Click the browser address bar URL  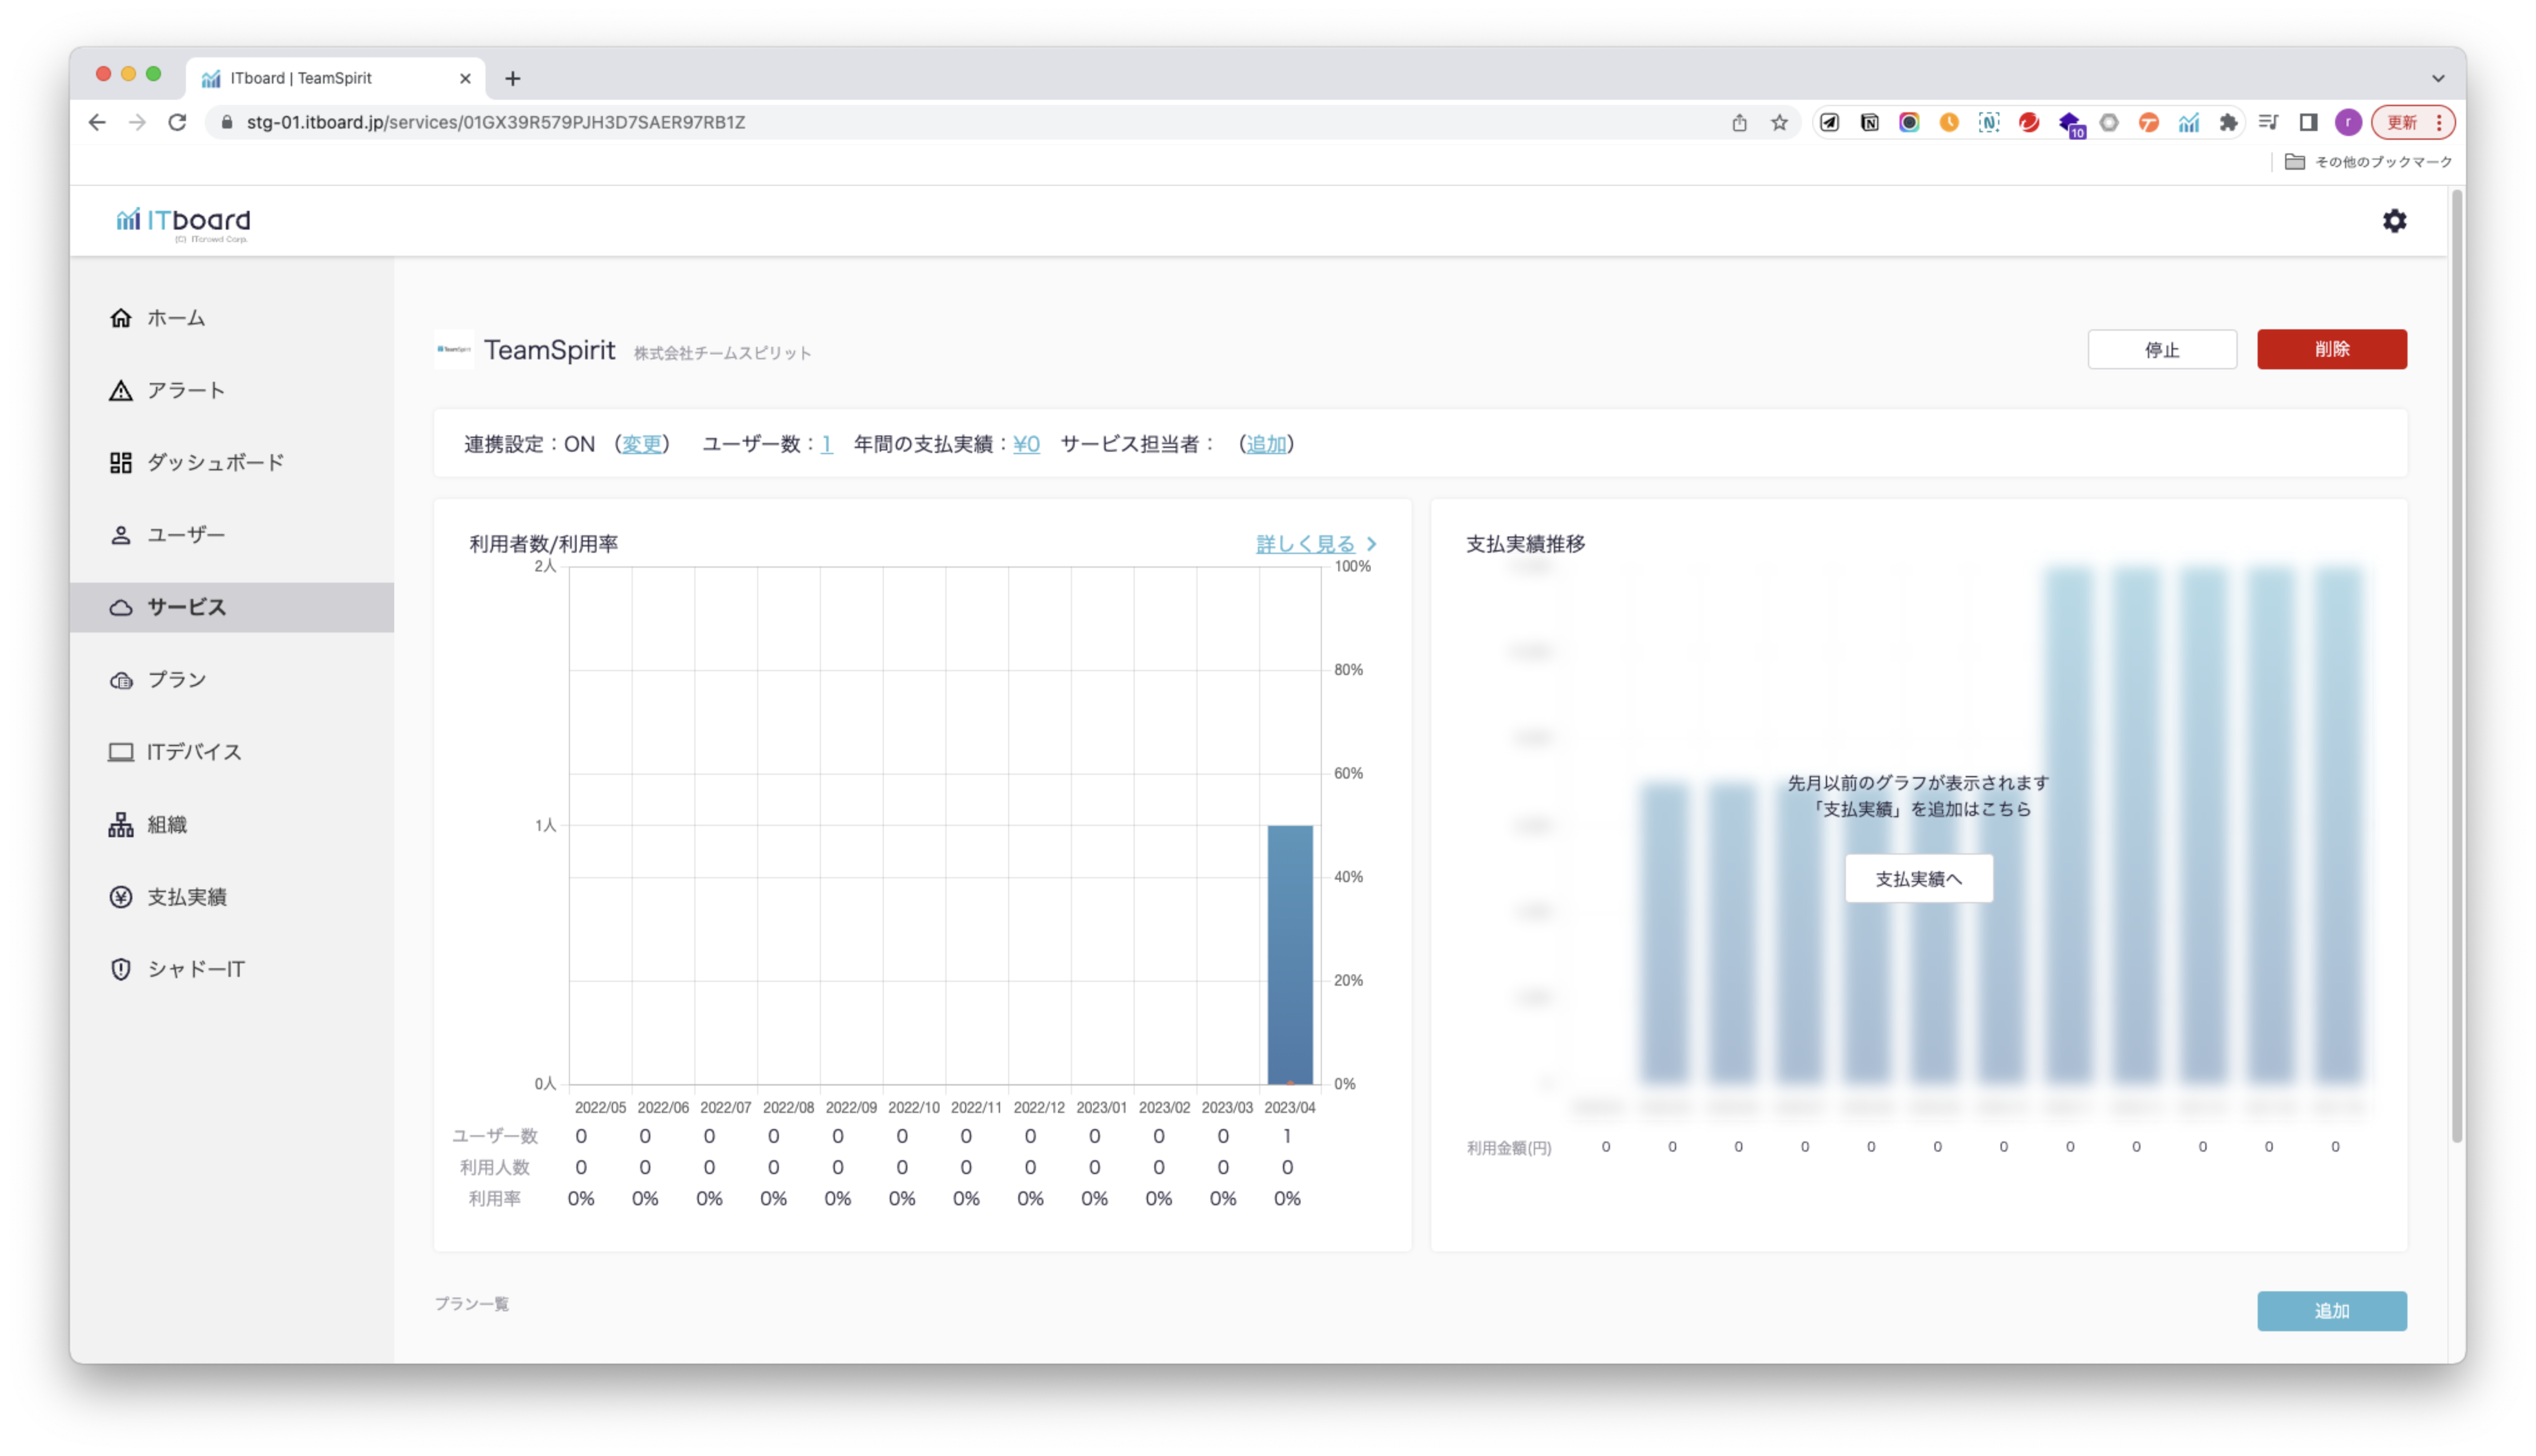496,122
